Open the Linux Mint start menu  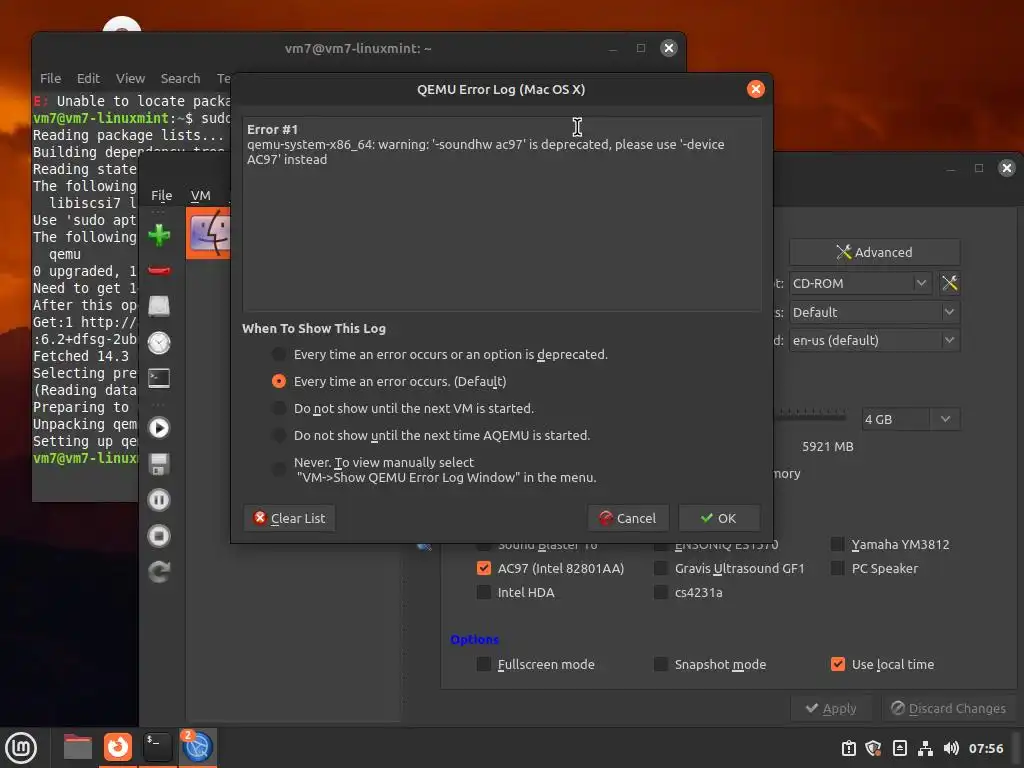[x=21, y=747]
